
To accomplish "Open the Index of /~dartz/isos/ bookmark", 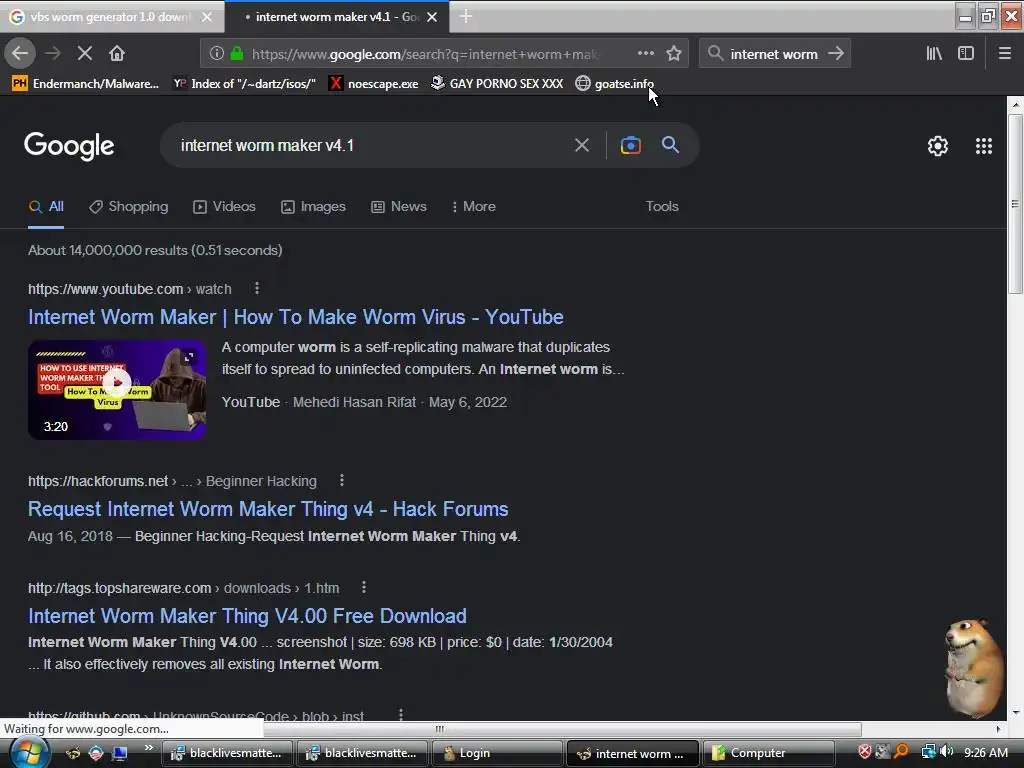I will [x=244, y=84].
